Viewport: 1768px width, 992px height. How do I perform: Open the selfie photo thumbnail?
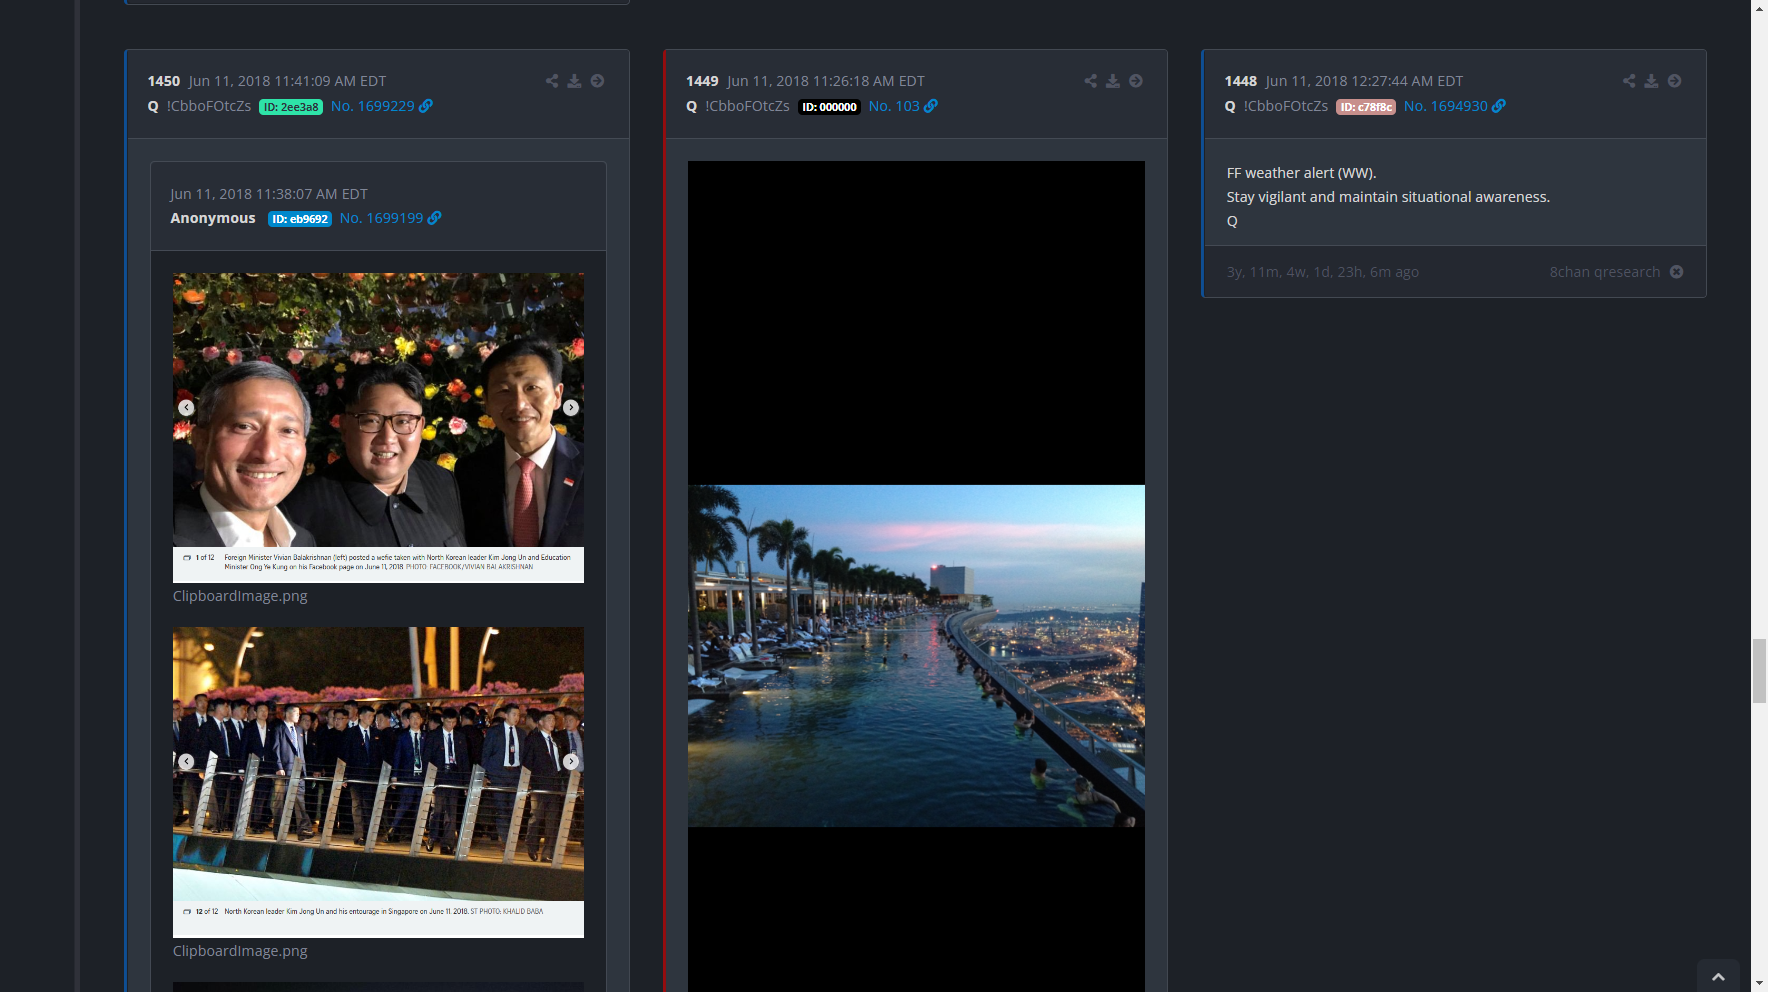pyautogui.click(x=378, y=428)
